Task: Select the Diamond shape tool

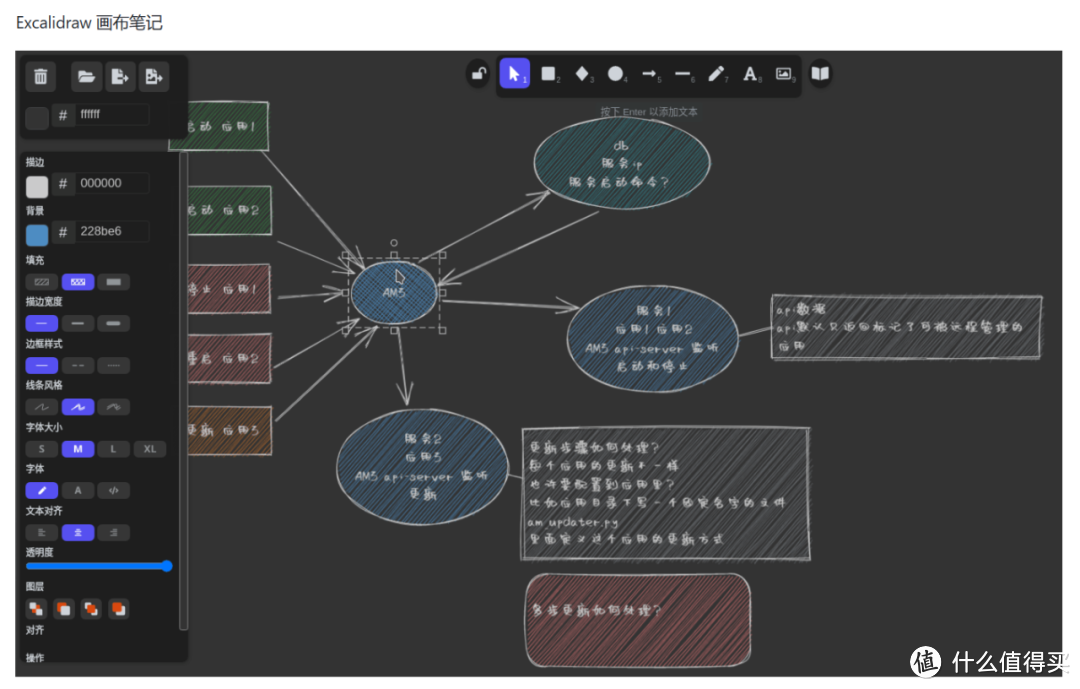Action: [x=582, y=74]
